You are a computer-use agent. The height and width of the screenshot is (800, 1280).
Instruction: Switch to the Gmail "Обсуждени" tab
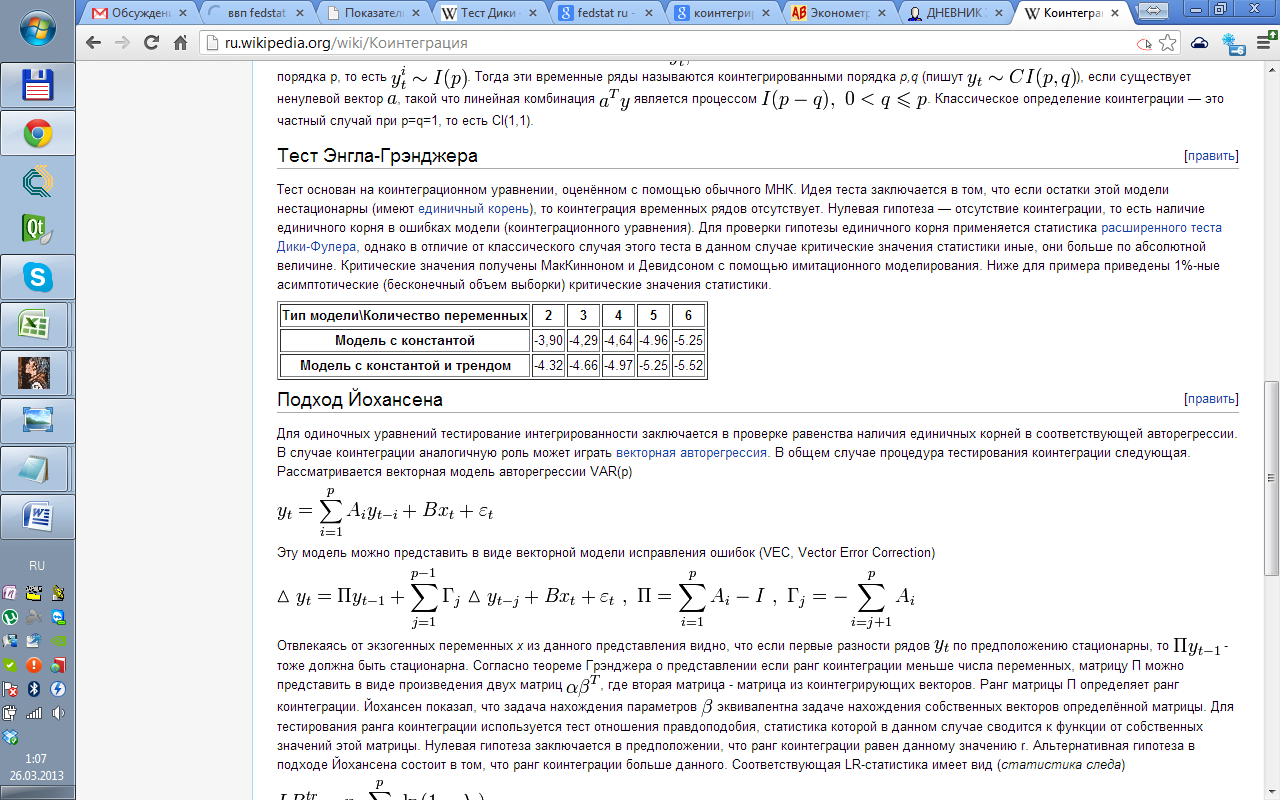pyautogui.click(x=140, y=13)
